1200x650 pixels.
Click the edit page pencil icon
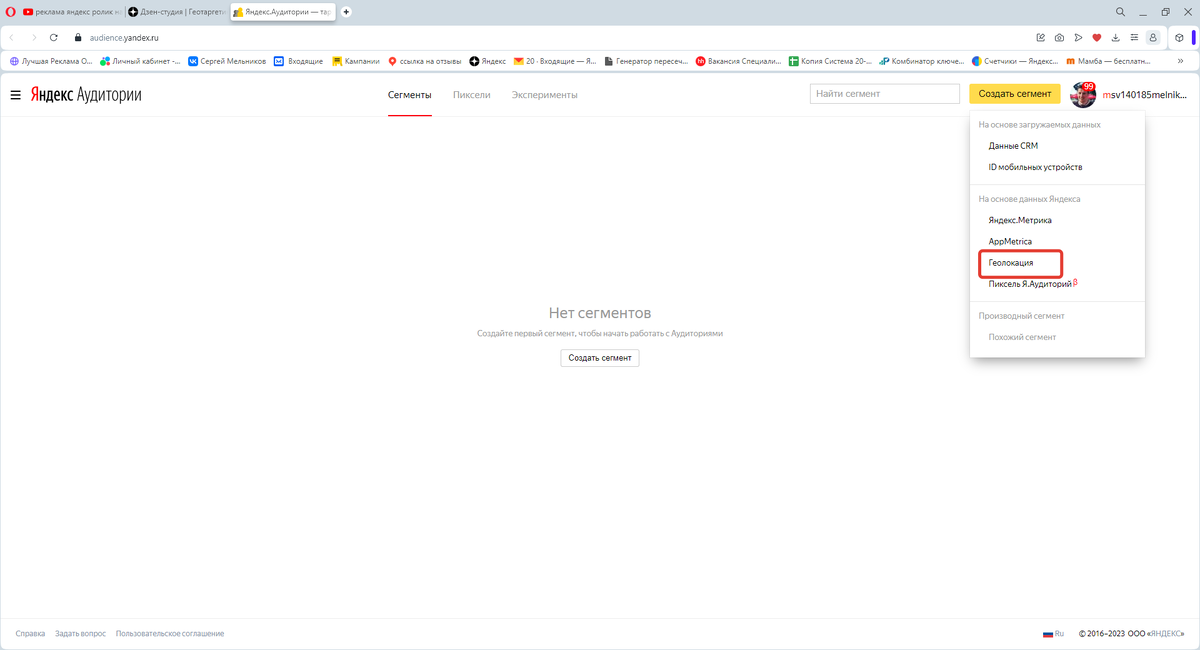tap(1041, 37)
